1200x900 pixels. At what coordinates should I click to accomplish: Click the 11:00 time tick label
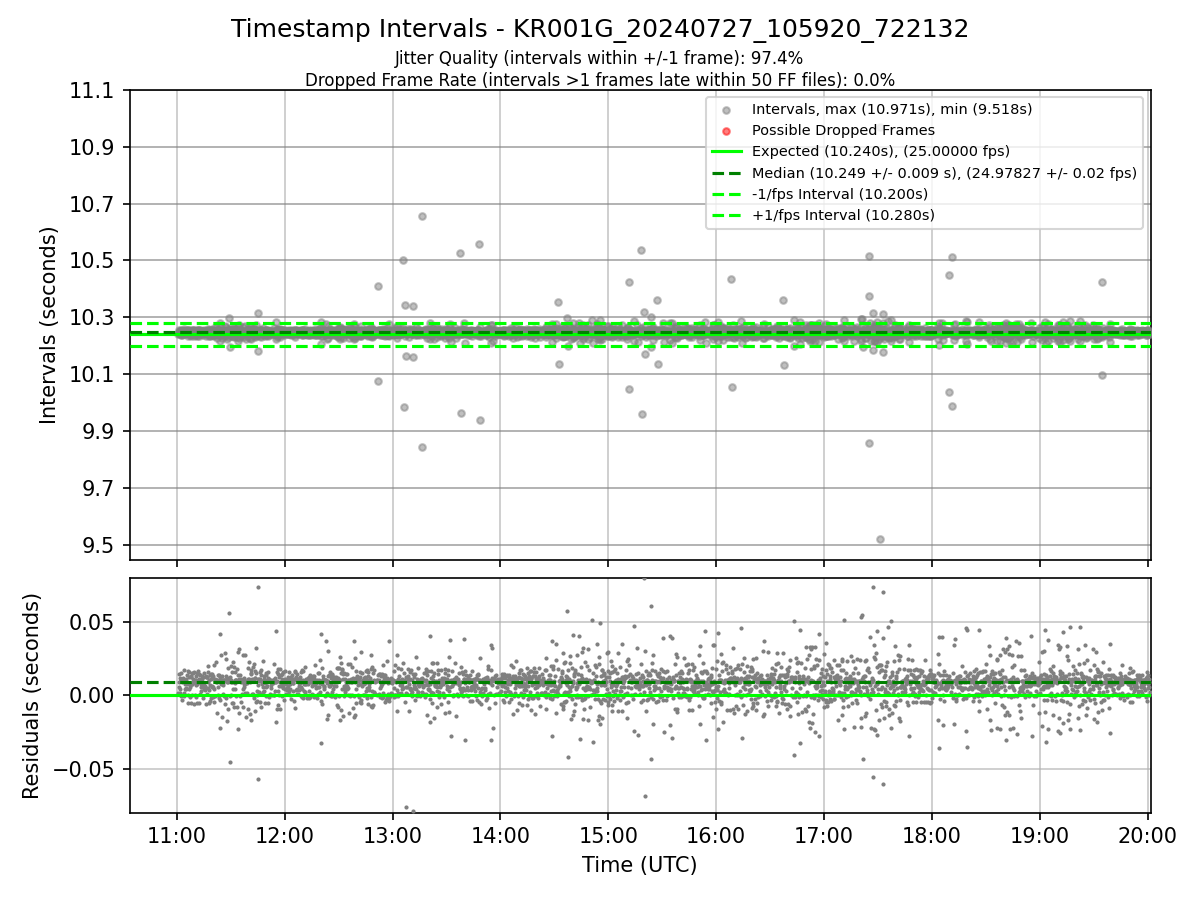point(177,833)
